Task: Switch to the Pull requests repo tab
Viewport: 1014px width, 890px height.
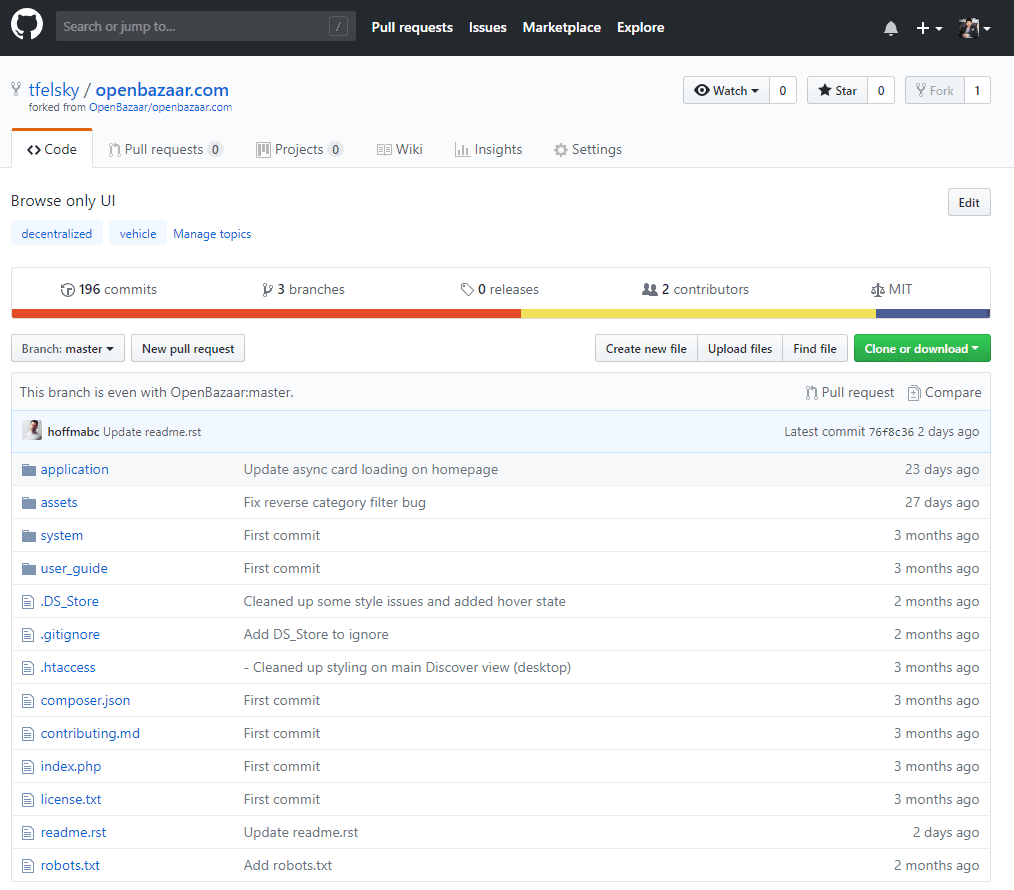Action: click(166, 149)
